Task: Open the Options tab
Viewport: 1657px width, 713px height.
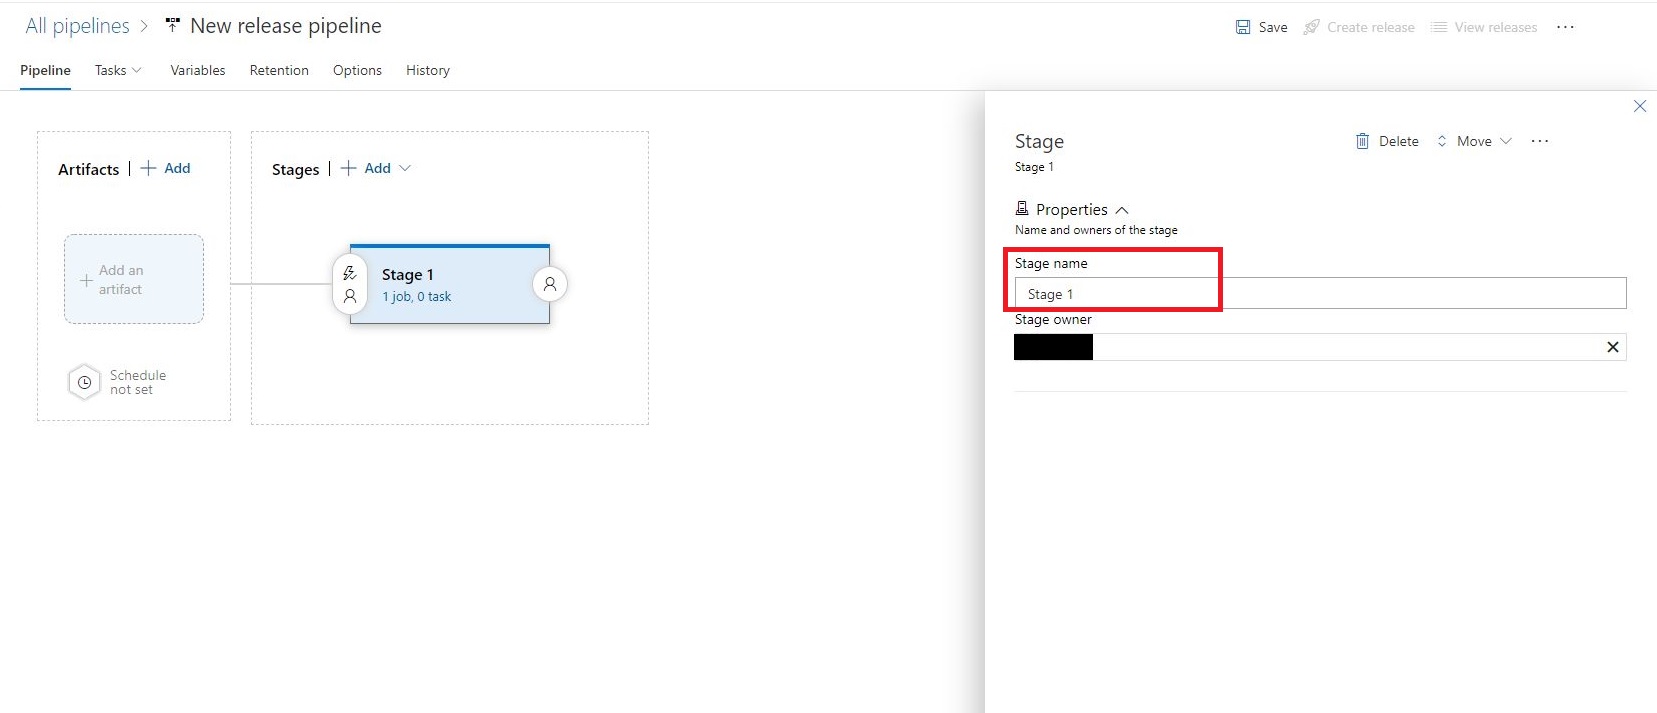Action: coord(357,70)
